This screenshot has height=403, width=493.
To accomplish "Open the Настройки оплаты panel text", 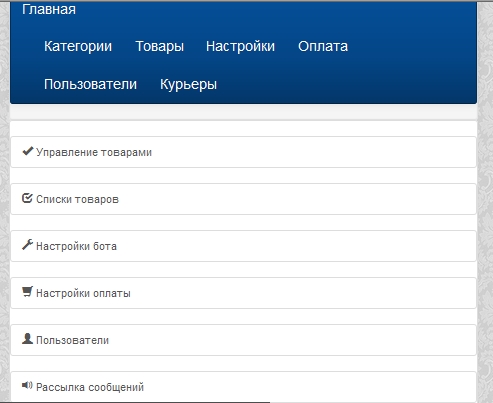I will coord(83,293).
